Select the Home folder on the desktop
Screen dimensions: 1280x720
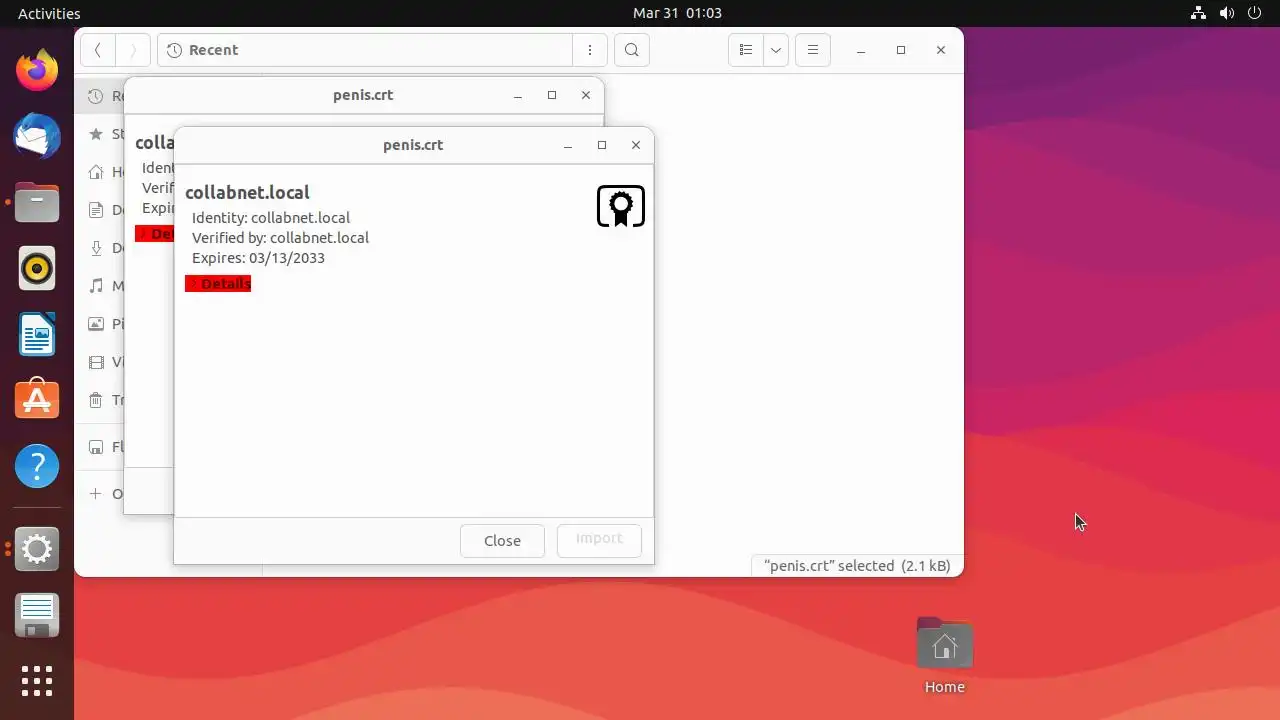click(x=944, y=656)
